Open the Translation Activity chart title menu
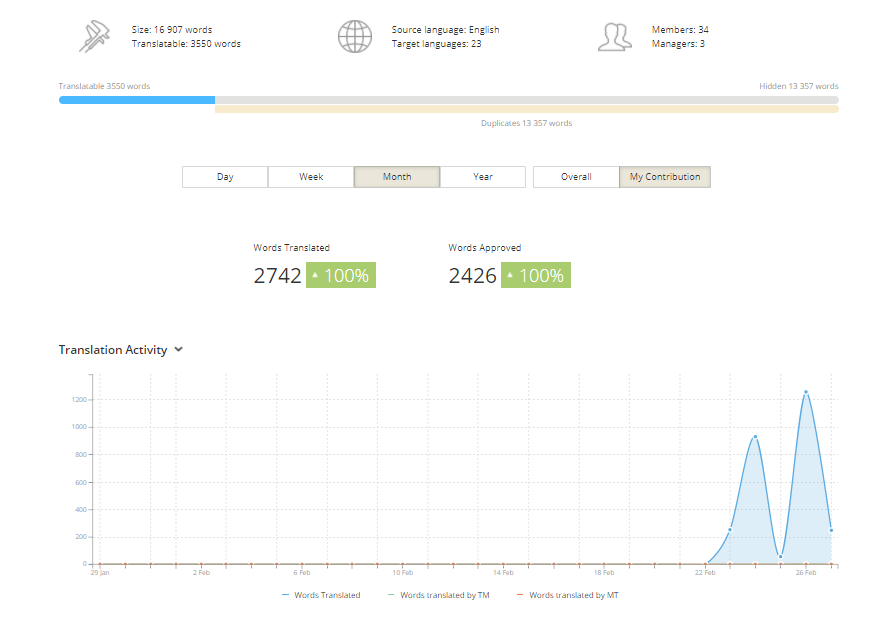The width and height of the screenshot is (896, 636). coord(113,350)
